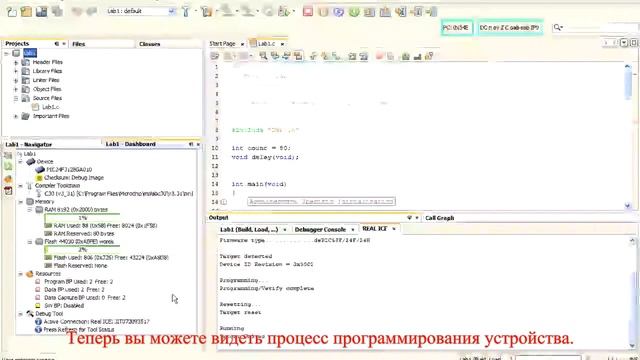Click the green refresh icon in Dashboard sidebar

pos(8,166)
